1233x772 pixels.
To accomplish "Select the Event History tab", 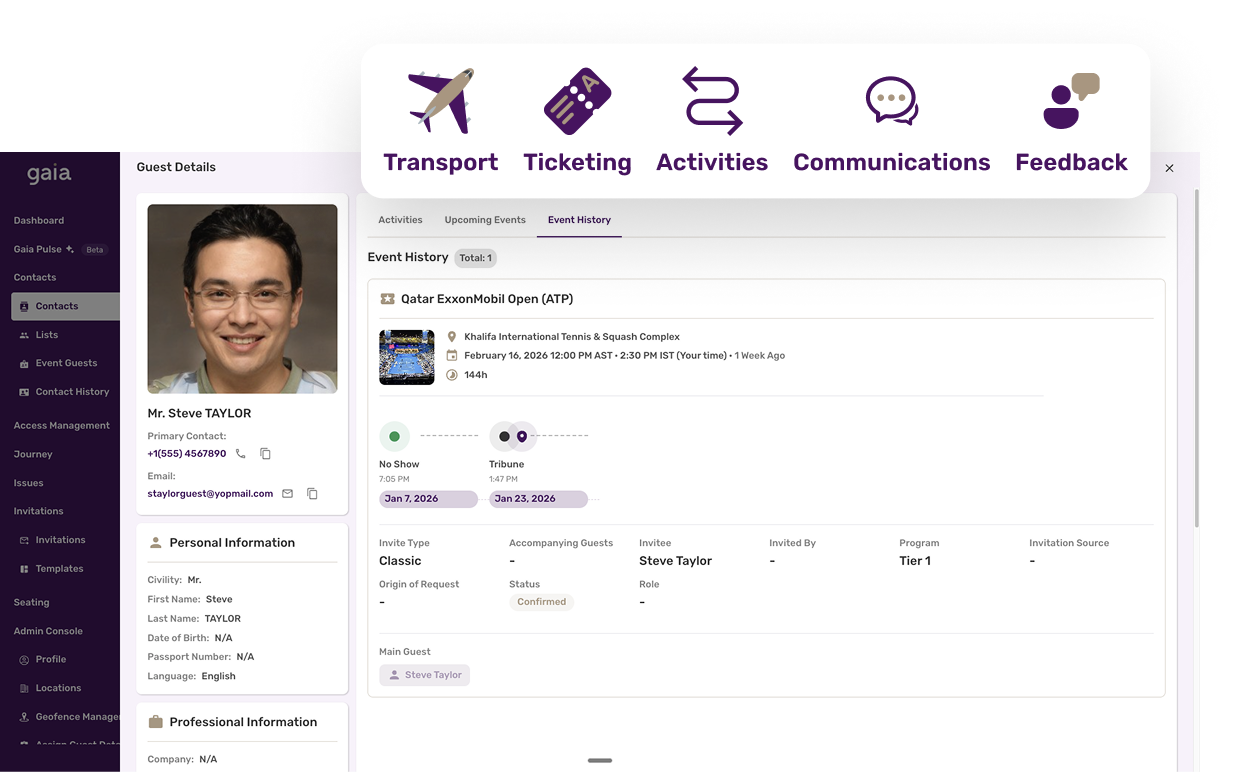I will click(579, 220).
